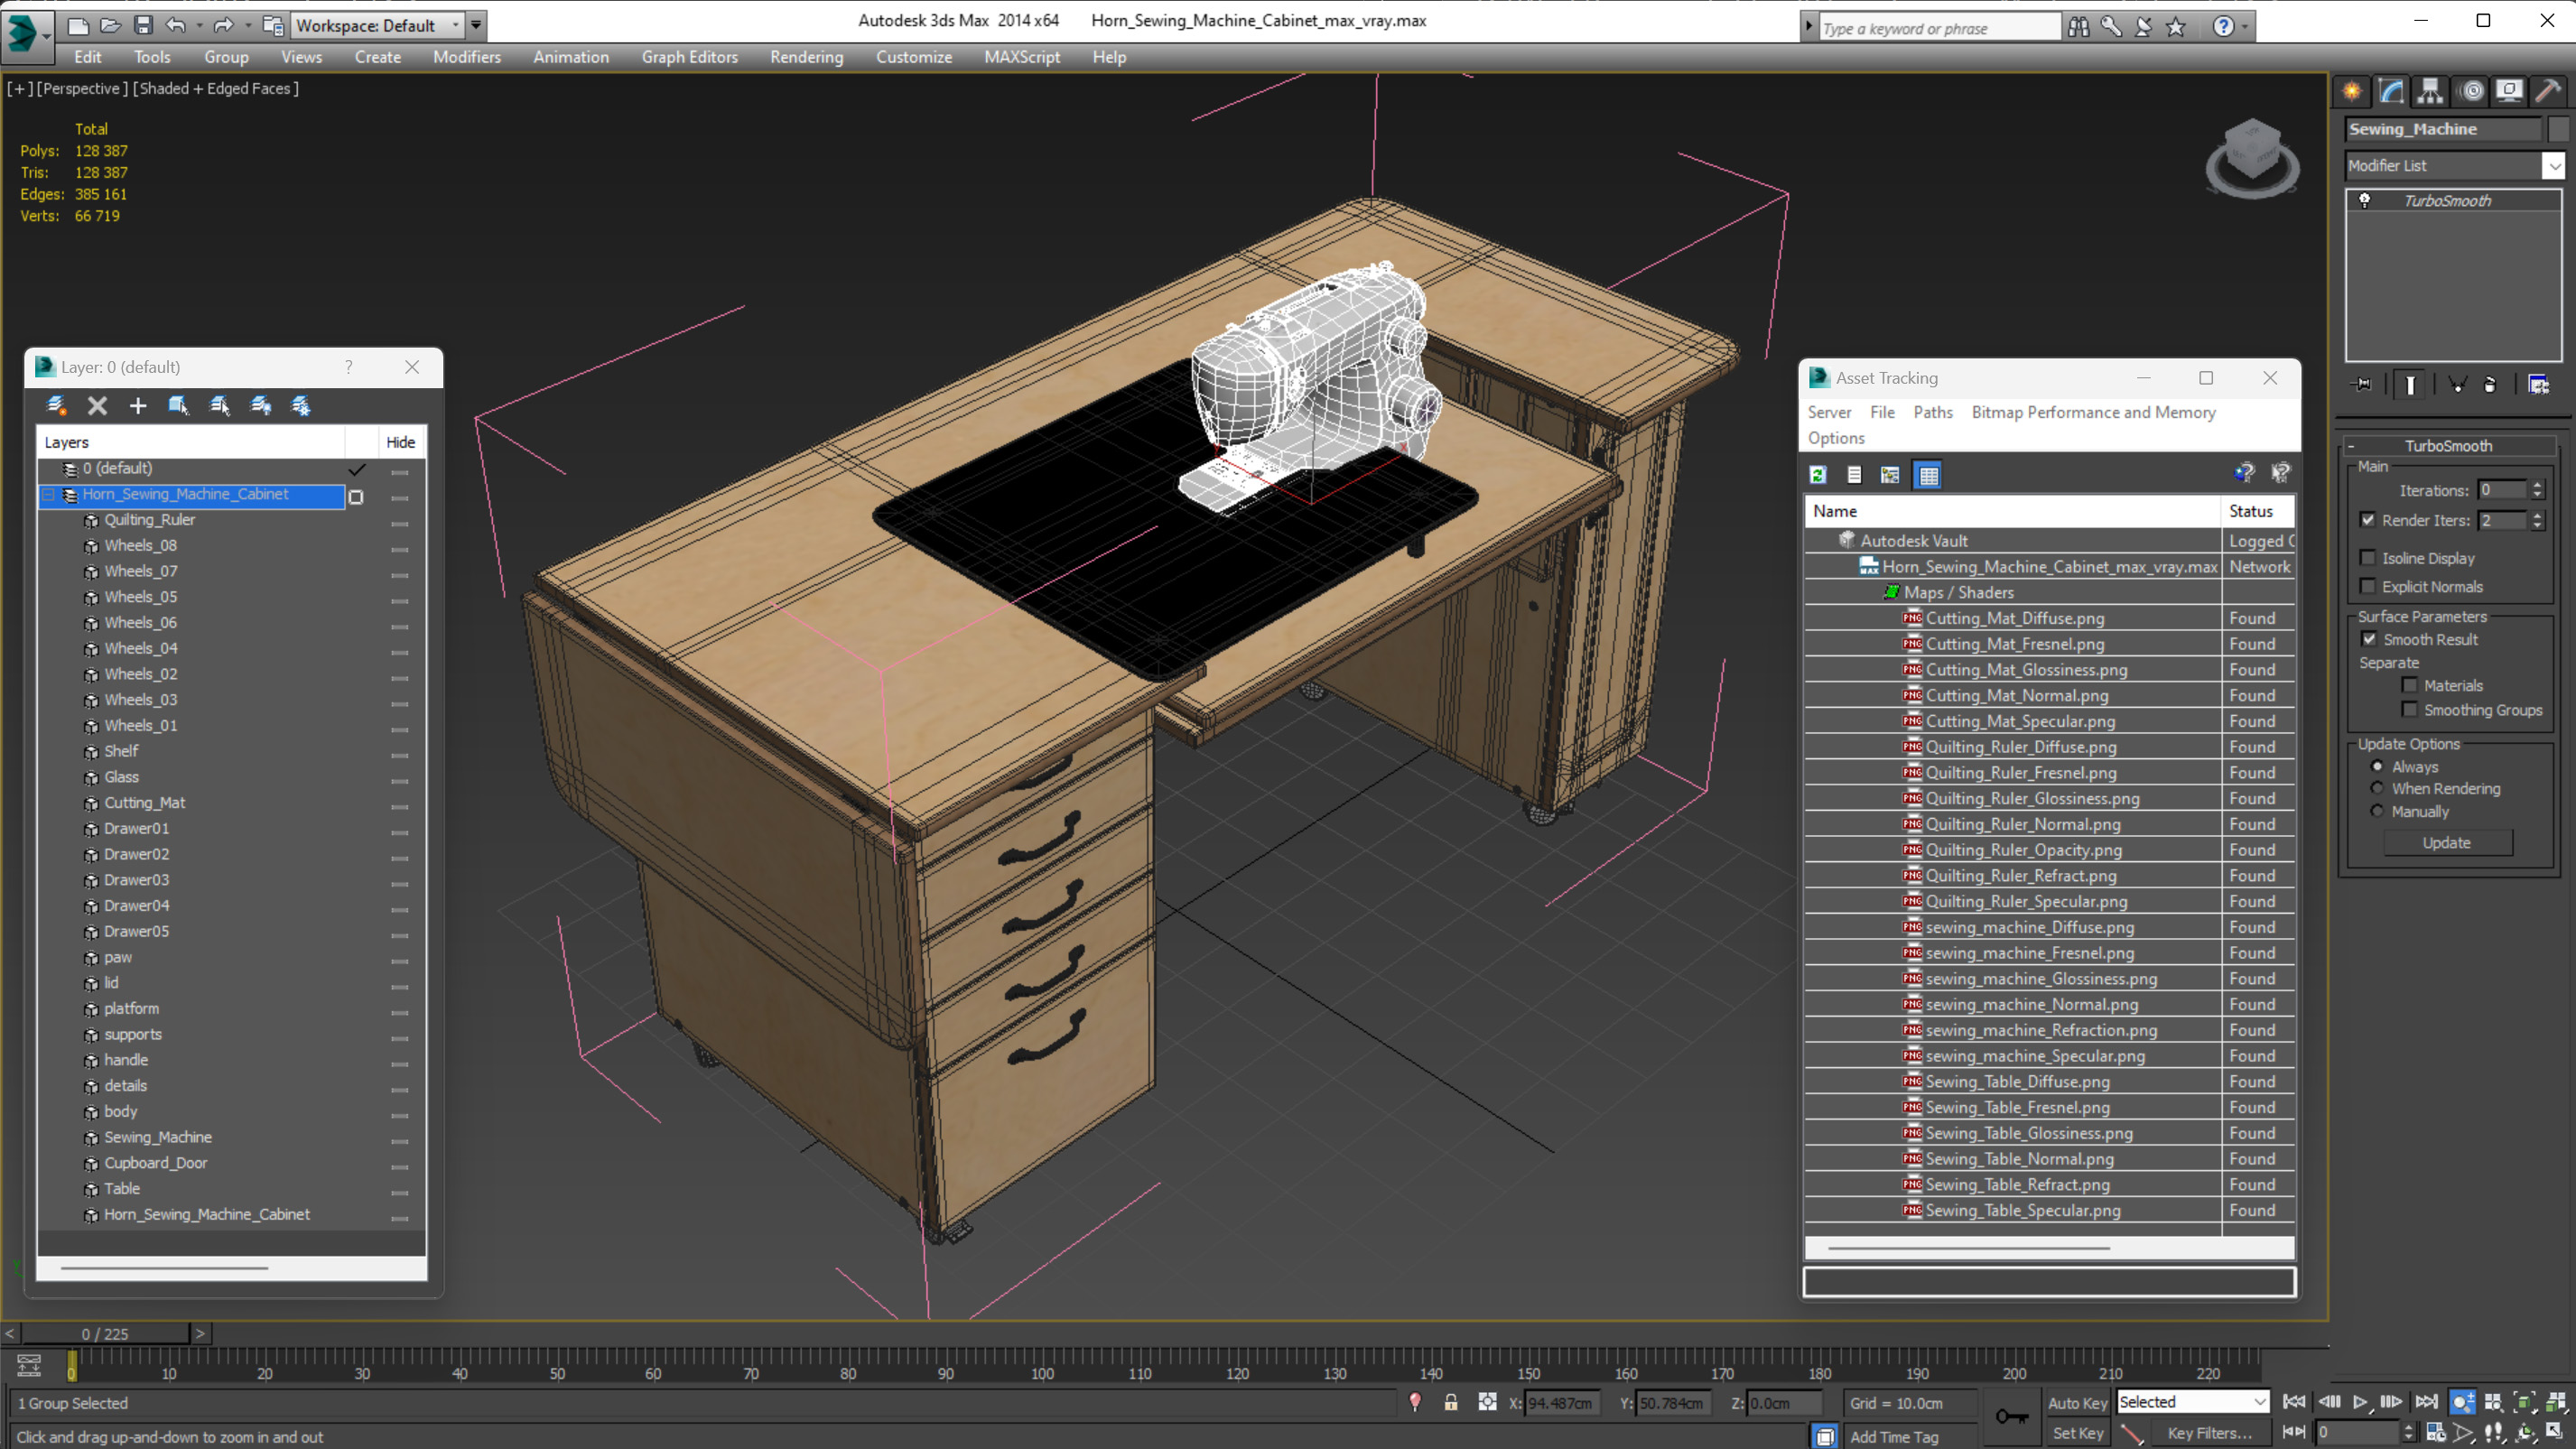
Task: Enable the Explicit Normals checkbox
Action: click(2368, 586)
